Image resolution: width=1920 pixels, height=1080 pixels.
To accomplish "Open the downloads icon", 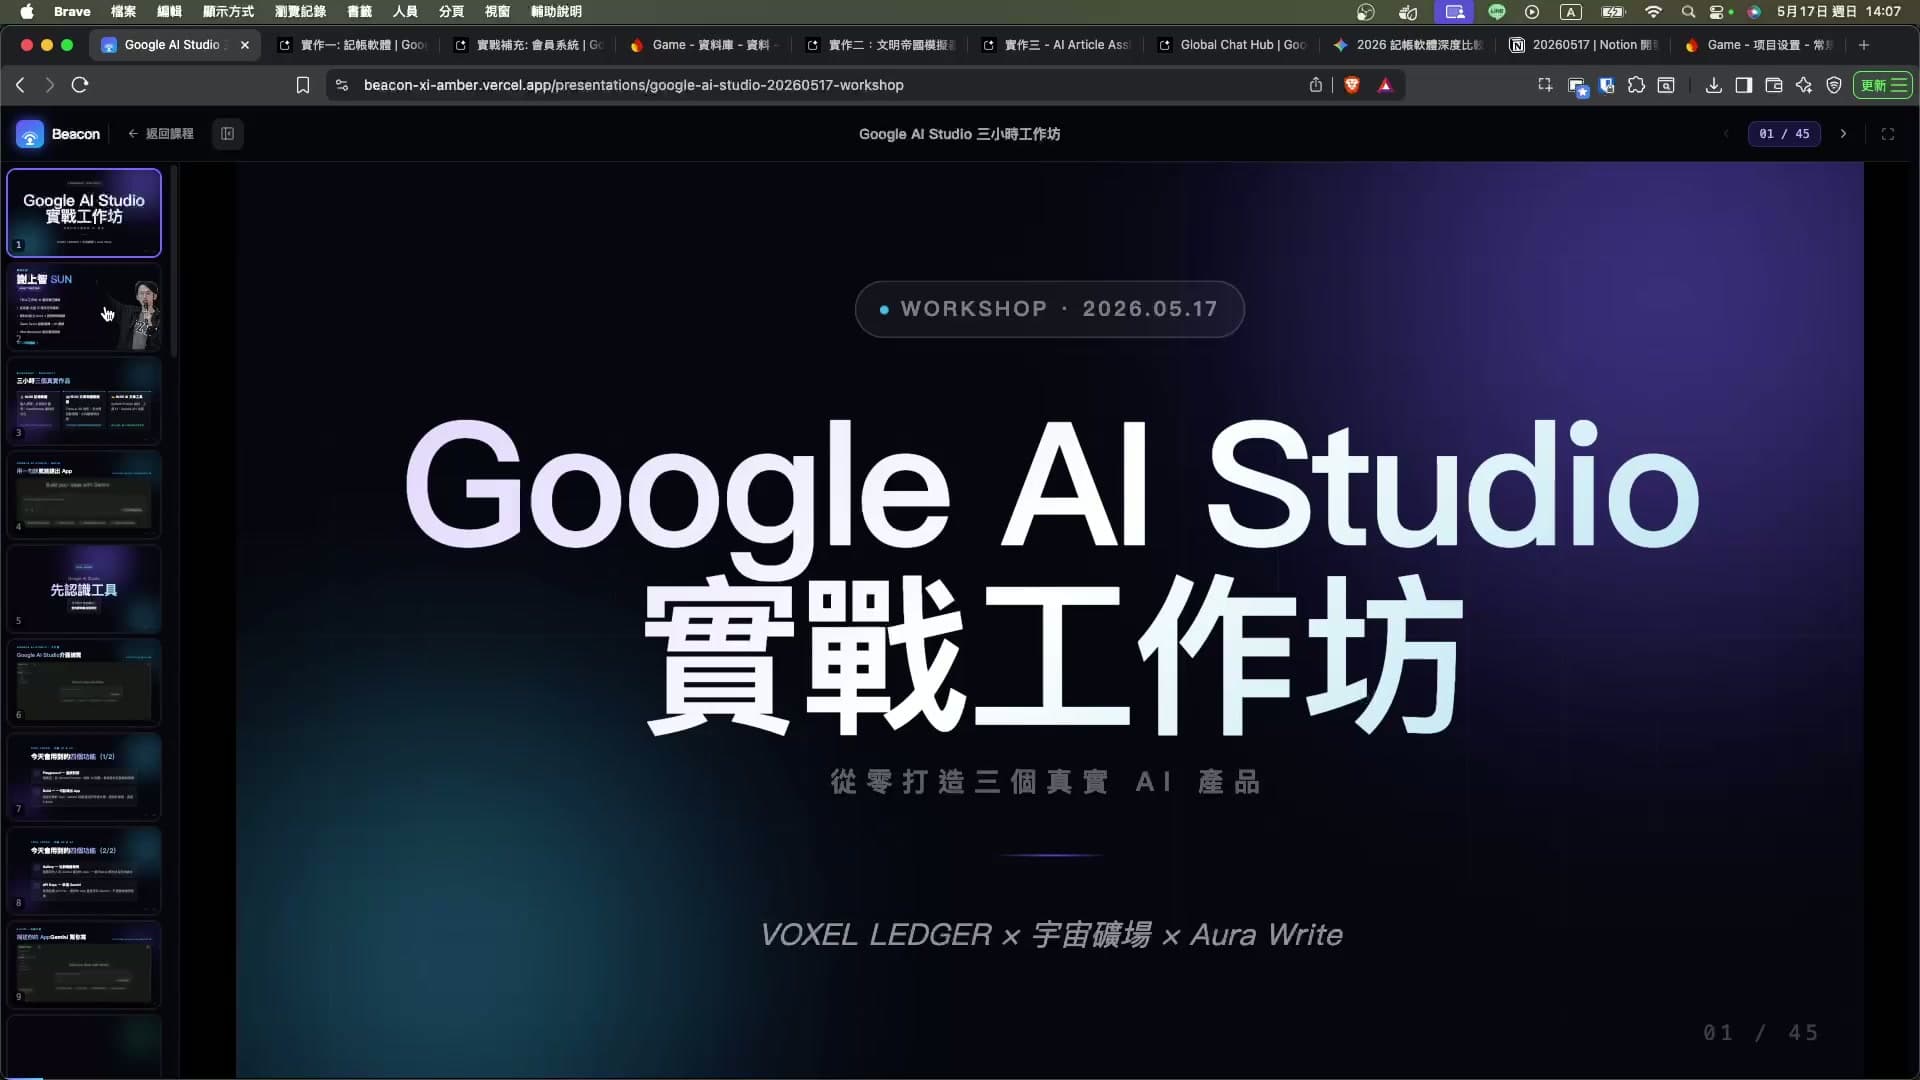I will [x=1713, y=85].
